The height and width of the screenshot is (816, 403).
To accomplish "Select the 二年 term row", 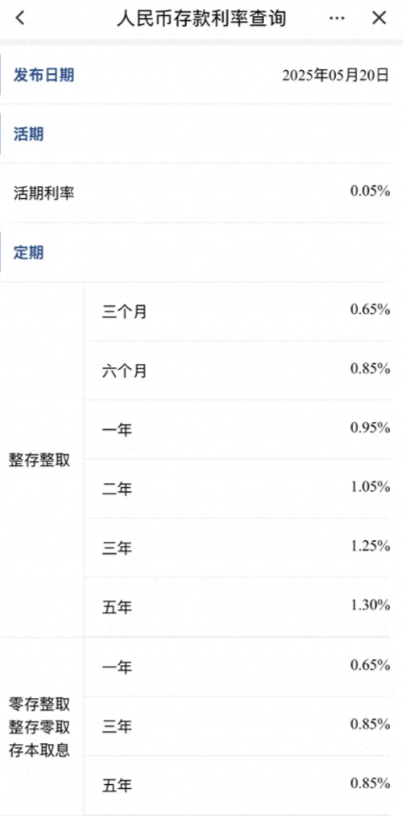I will (x=237, y=489).
